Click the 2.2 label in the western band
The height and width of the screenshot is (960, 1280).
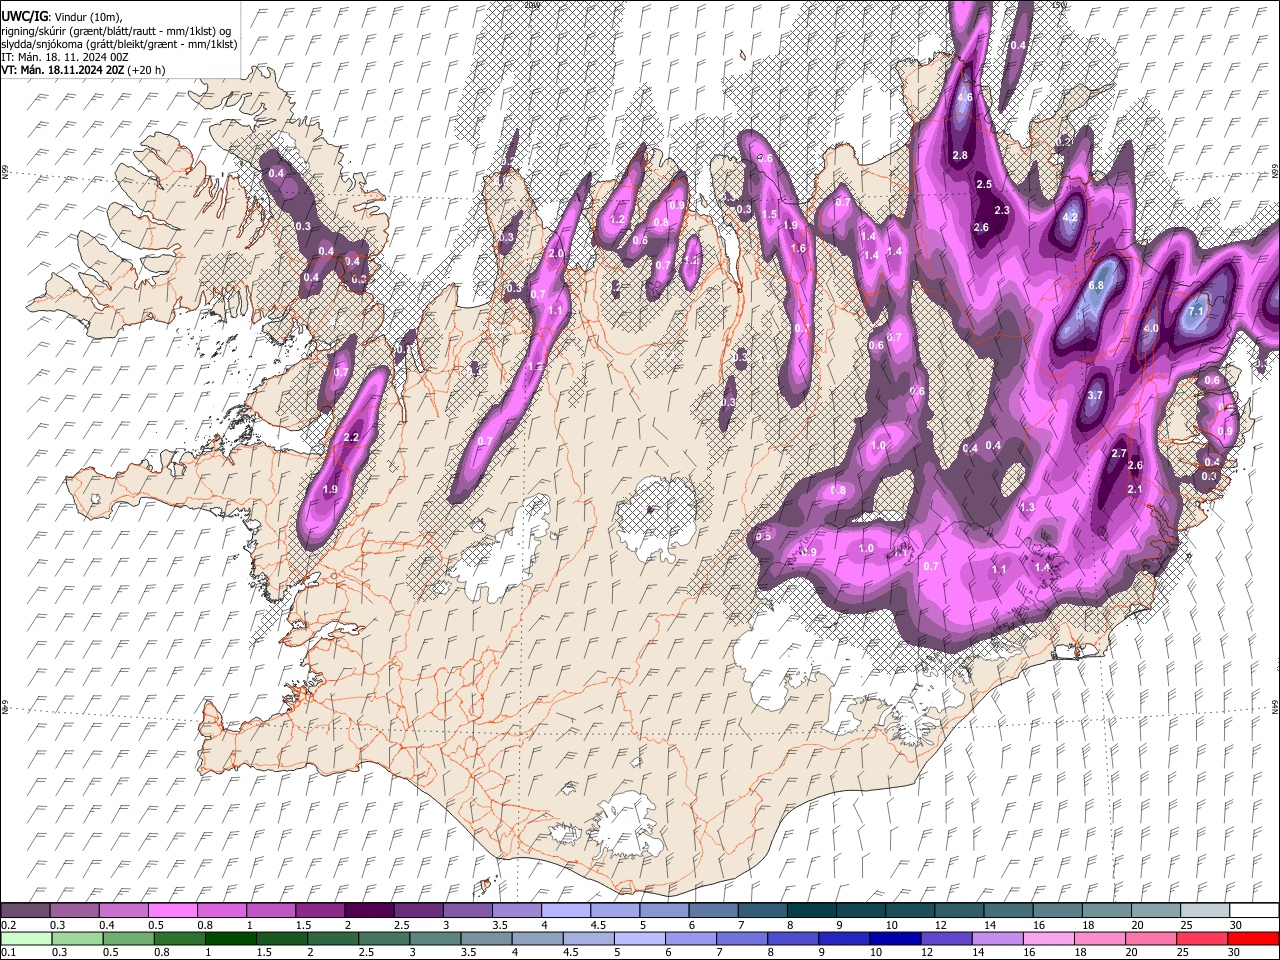351,438
